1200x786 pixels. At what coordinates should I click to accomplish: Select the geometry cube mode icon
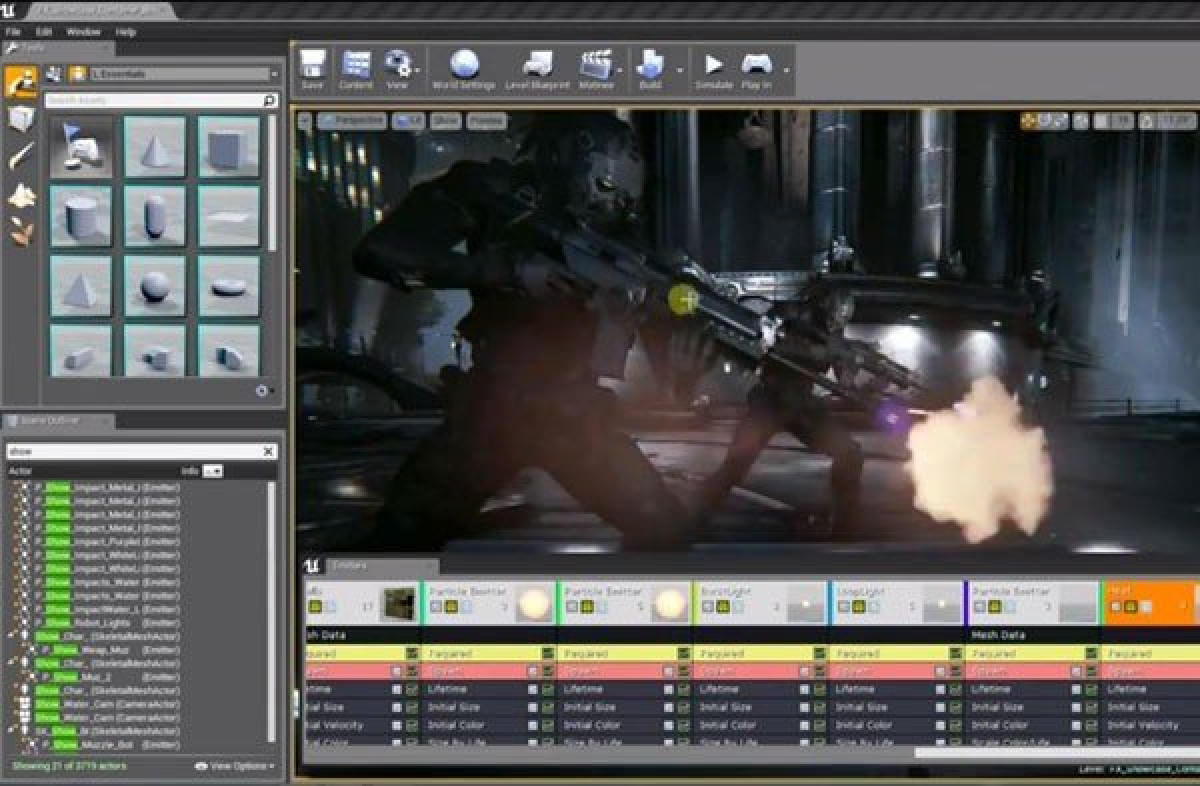pos(21,119)
